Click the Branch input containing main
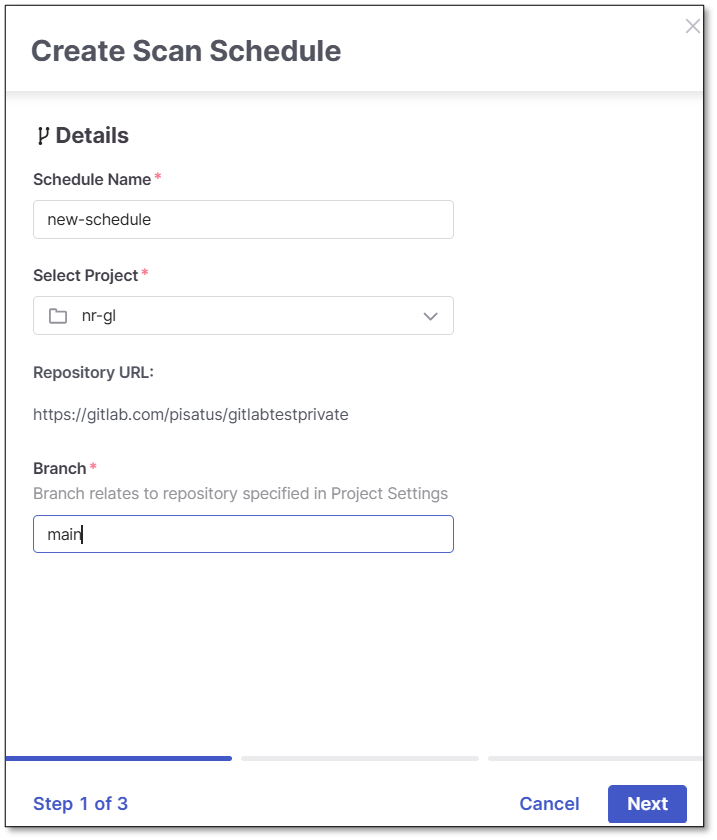This screenshot has width=717, height=840. [x=243, y=534]
